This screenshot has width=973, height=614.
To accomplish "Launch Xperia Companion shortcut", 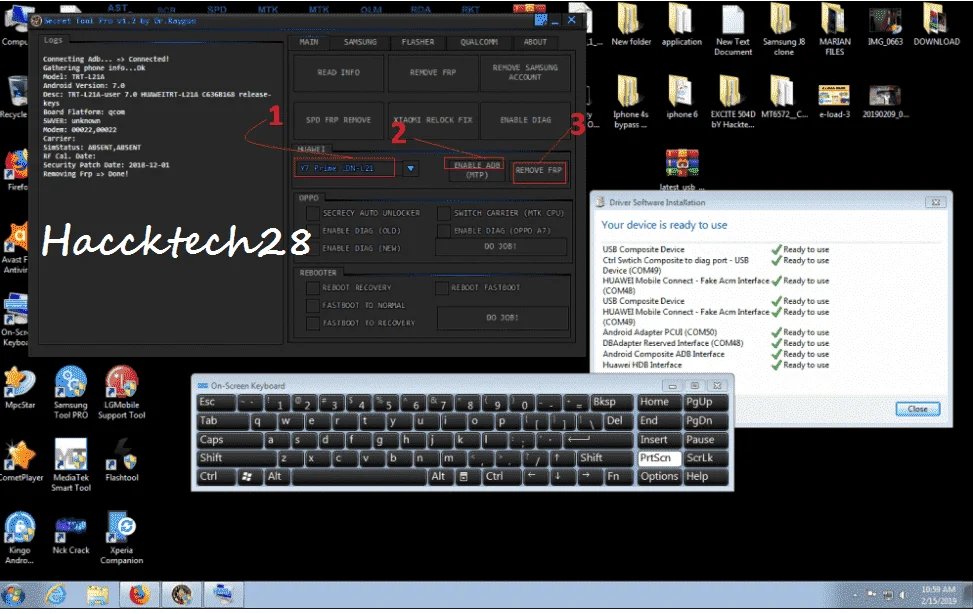I will [122, 538].
